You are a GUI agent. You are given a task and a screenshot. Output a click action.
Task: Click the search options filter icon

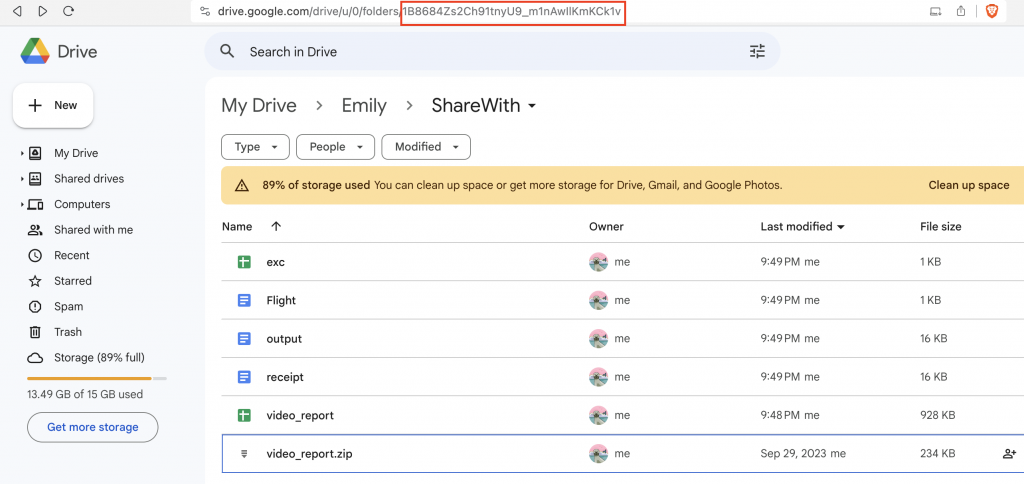pos(757,51)
